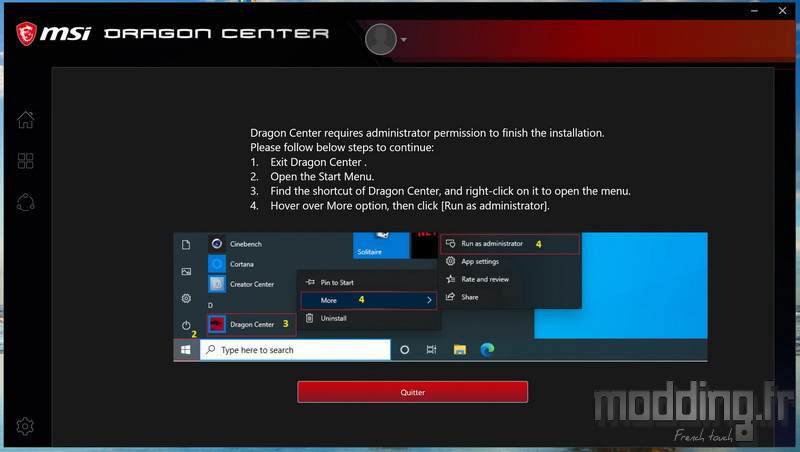Image resolution: width=800 pixels, height=452 pixels.
Task: Click the 'requires administrator permission' sentence
Action: 427,133
